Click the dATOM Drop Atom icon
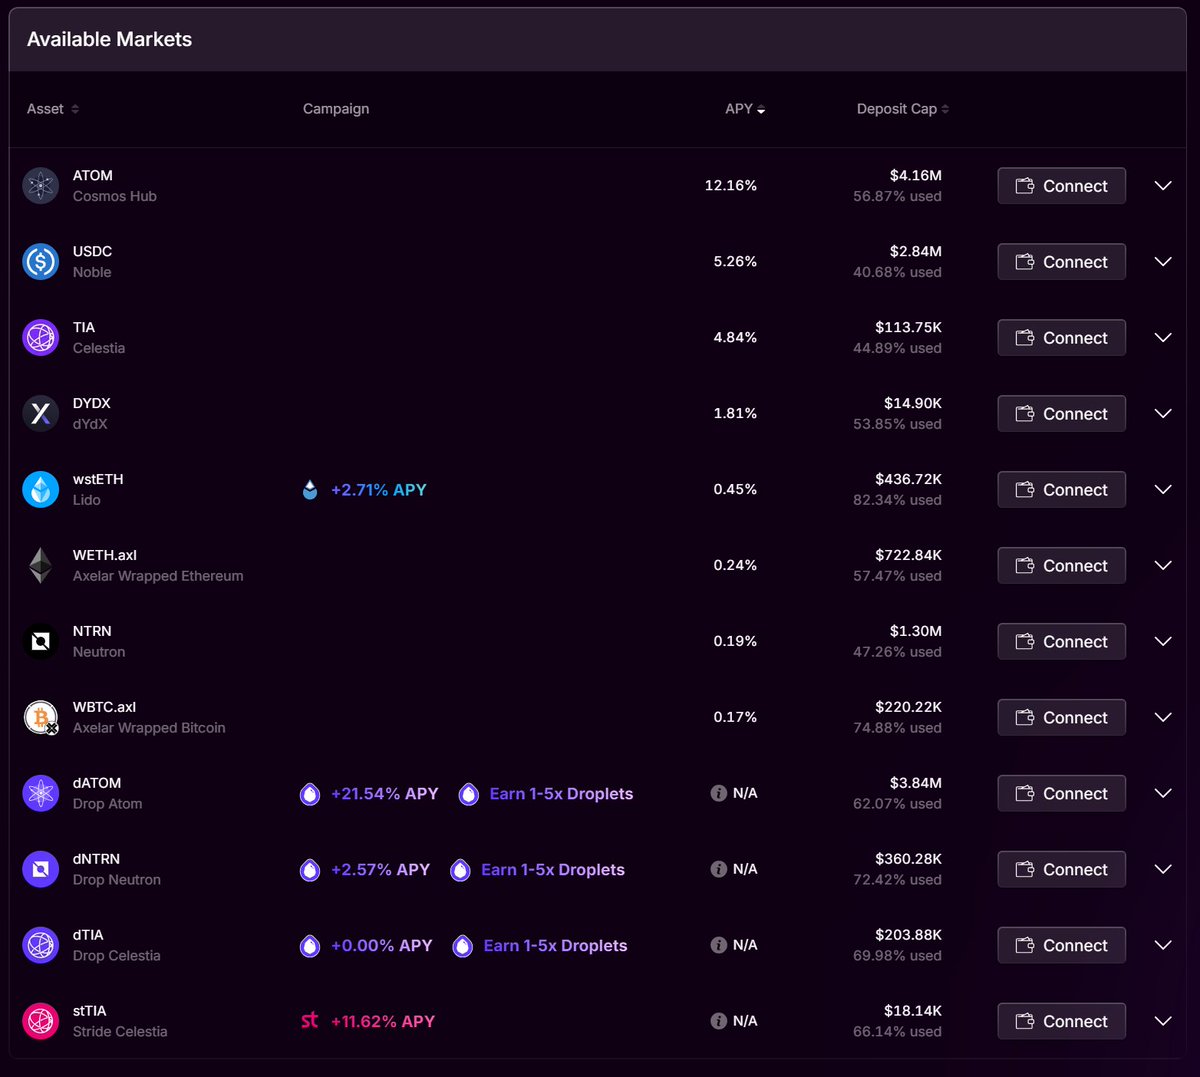Viewport: 1200px width, 1077px height. click(41, 794)
